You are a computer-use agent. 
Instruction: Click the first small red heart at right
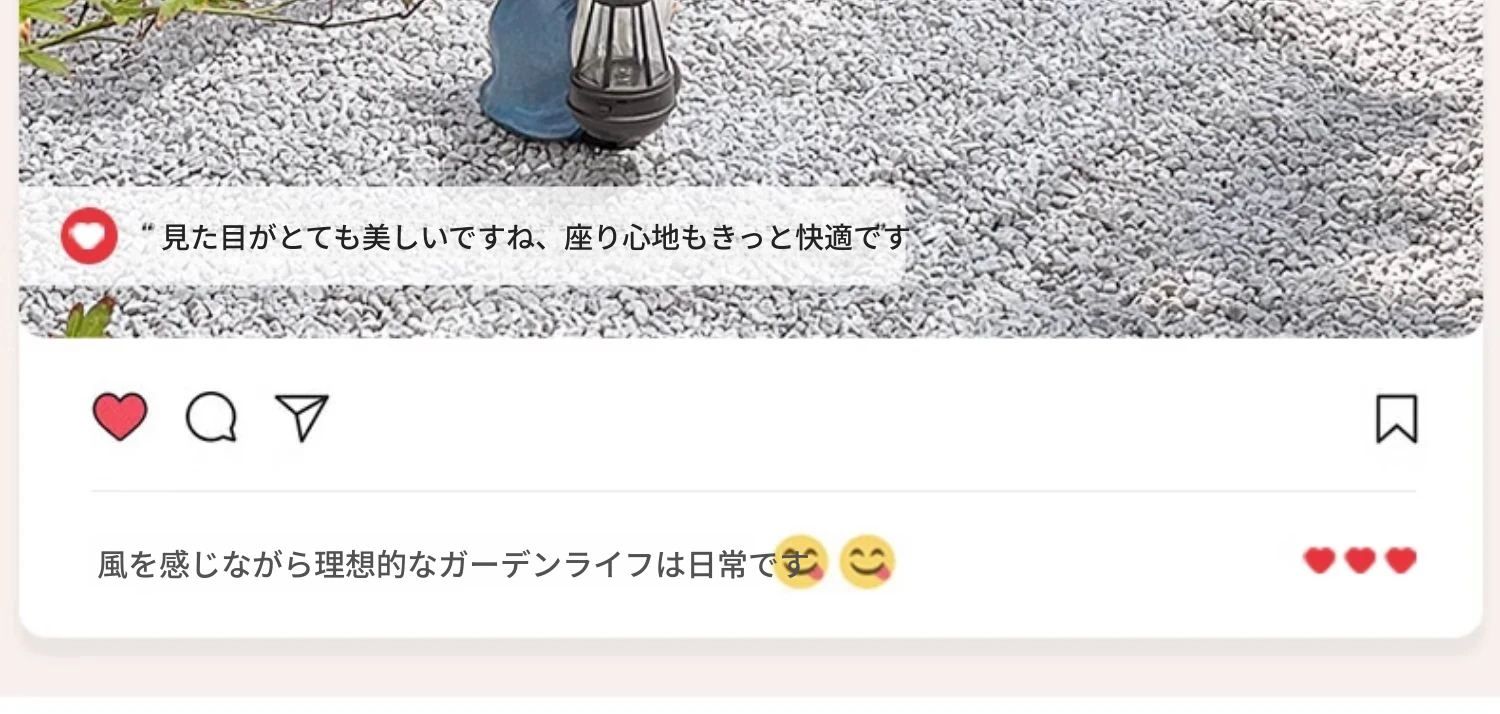tap(1320, 561)
